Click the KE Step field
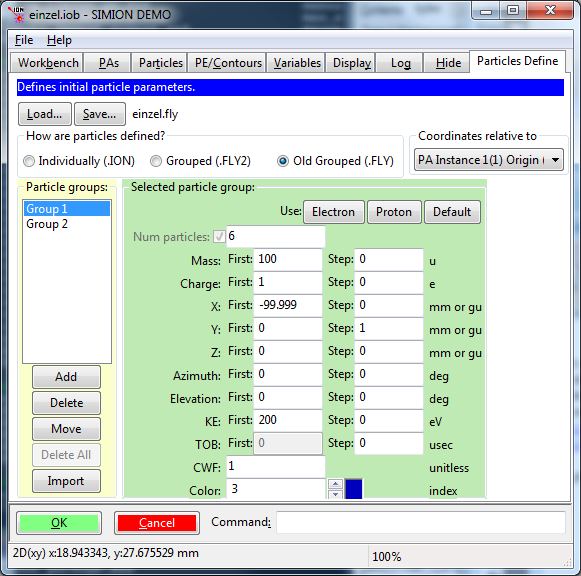This screenshot has height=576, width=581. (389, 420)
